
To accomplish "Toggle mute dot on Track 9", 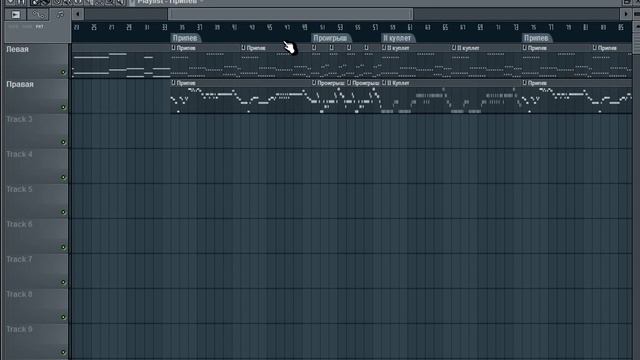I will 63,352.
